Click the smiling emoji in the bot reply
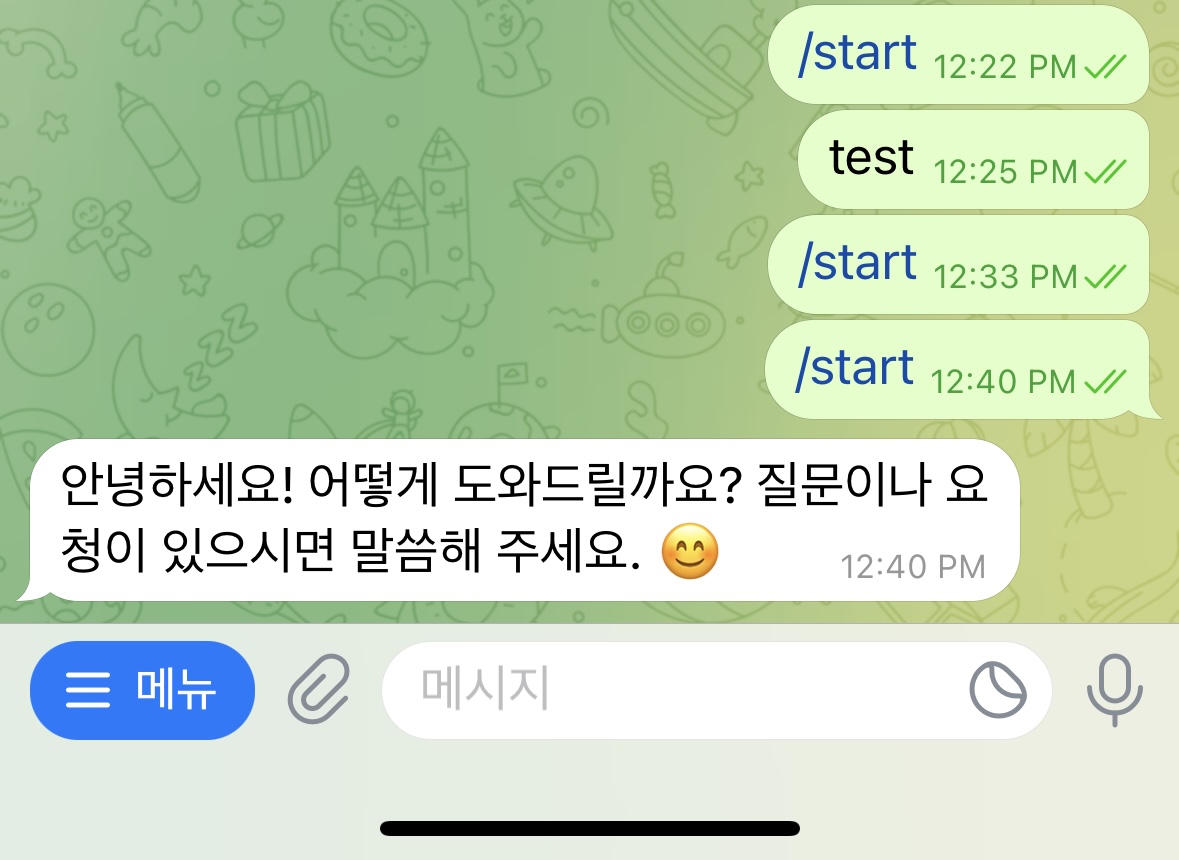 pos(690,551)
